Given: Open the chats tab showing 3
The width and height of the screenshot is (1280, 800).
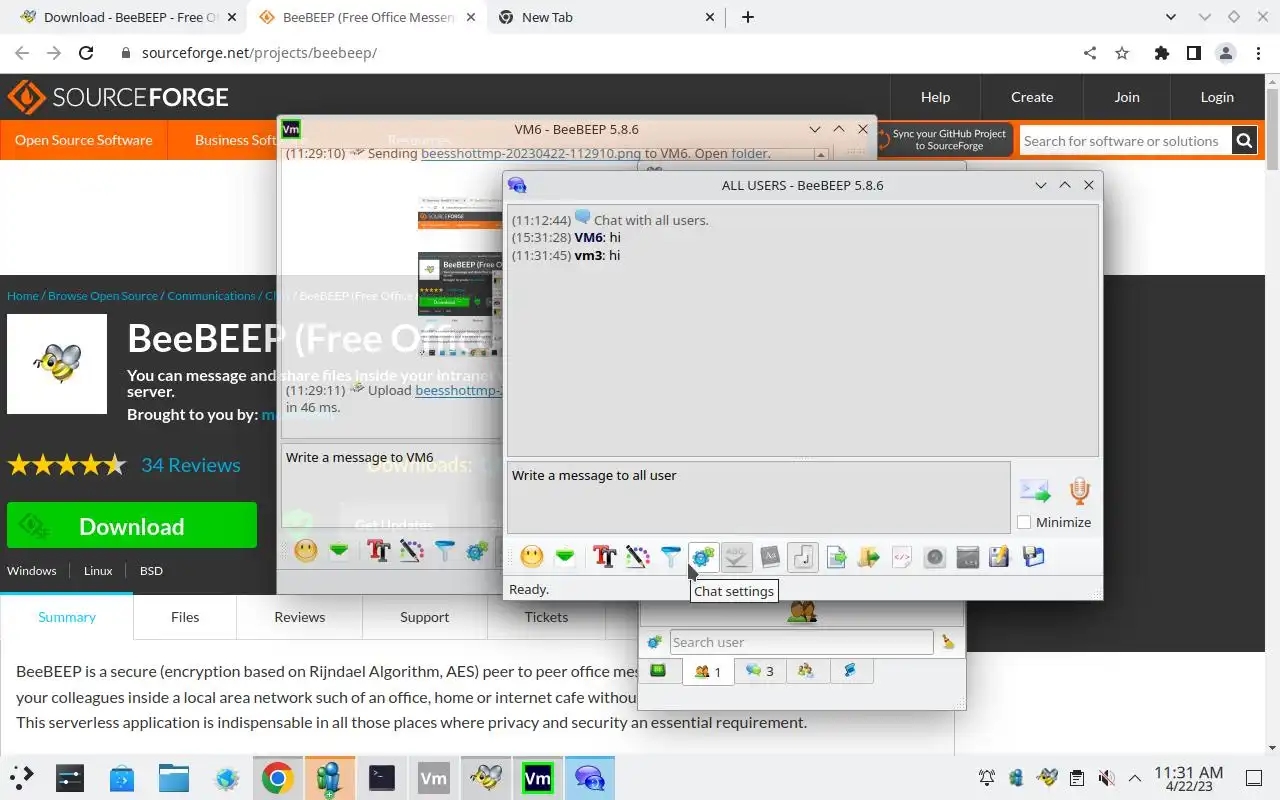Looking at the screenshot, I should click(x=760, y=671).
